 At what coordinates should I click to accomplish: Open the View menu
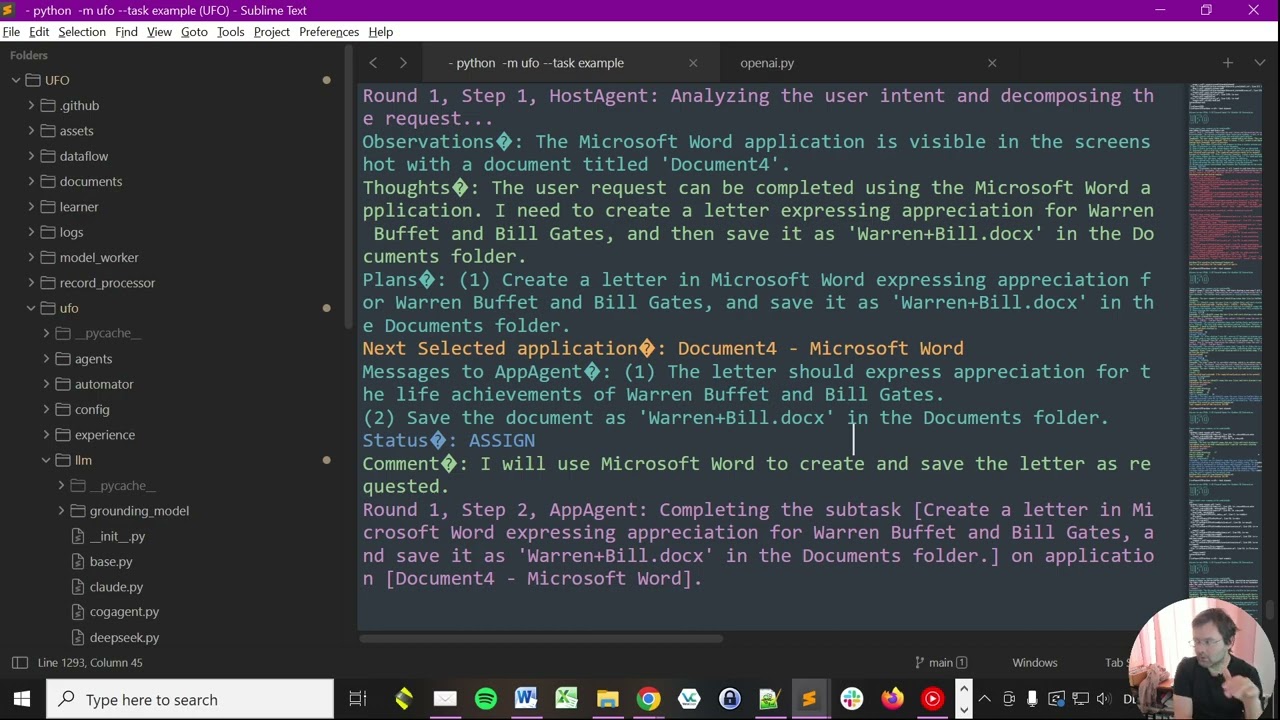click(x=159, y=32)
